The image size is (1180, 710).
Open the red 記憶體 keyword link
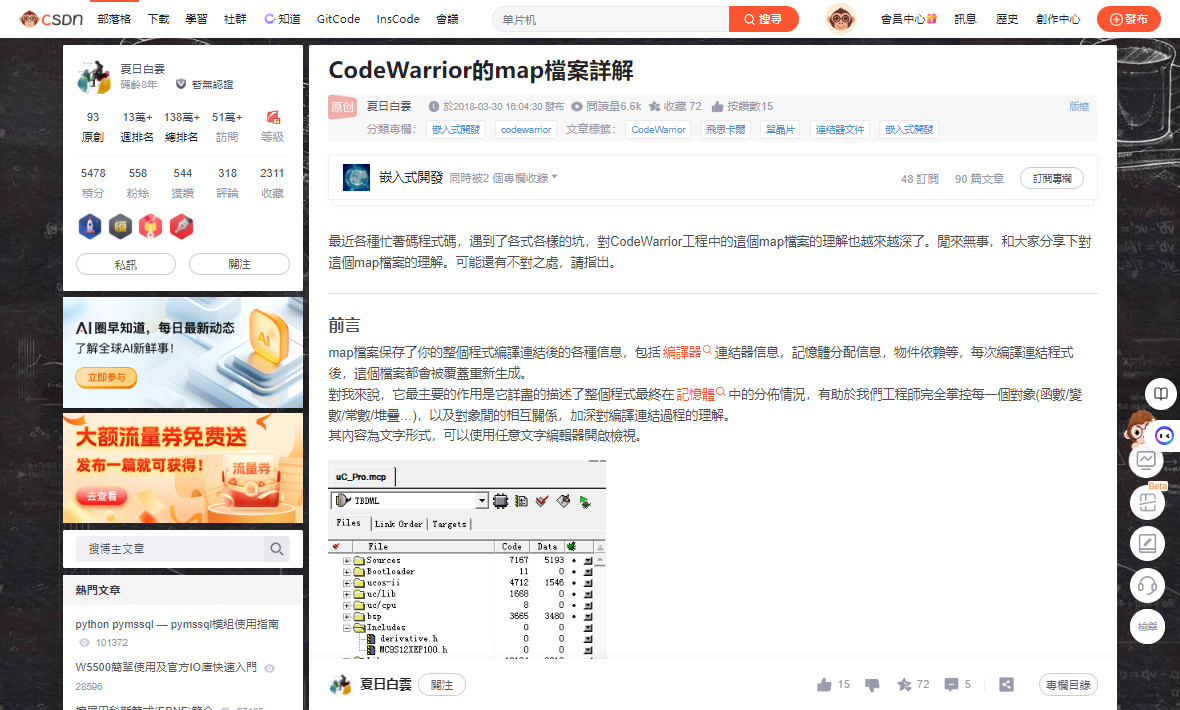701,394
